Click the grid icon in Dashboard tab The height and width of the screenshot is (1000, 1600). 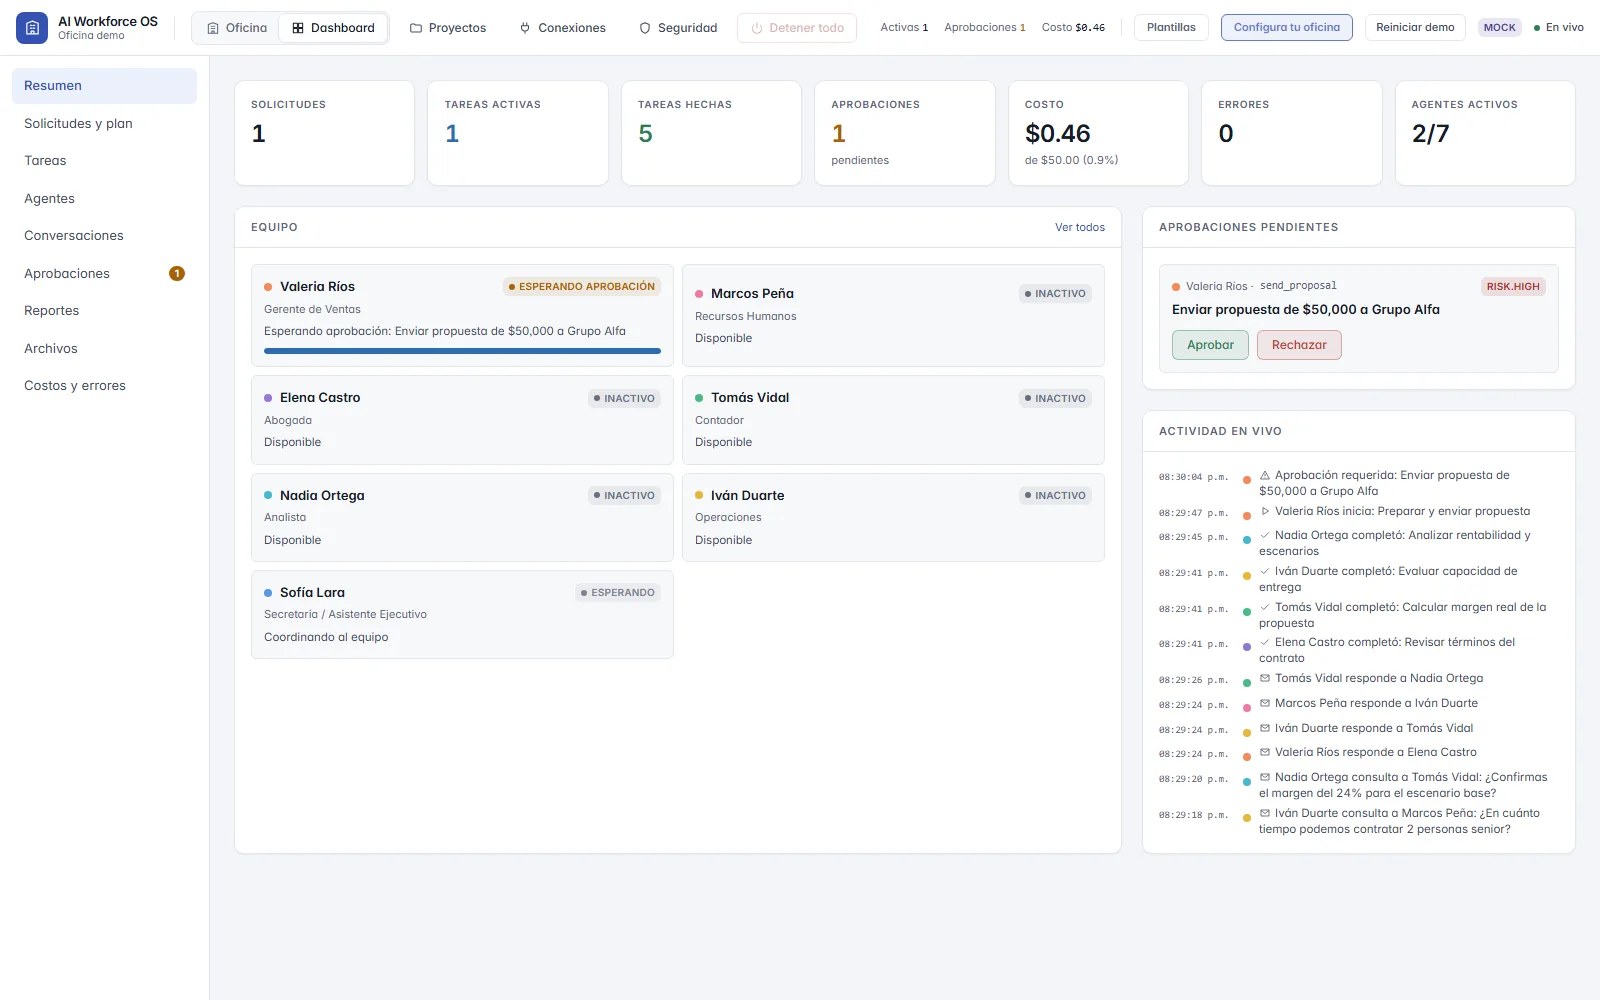(x=298, y=28)
